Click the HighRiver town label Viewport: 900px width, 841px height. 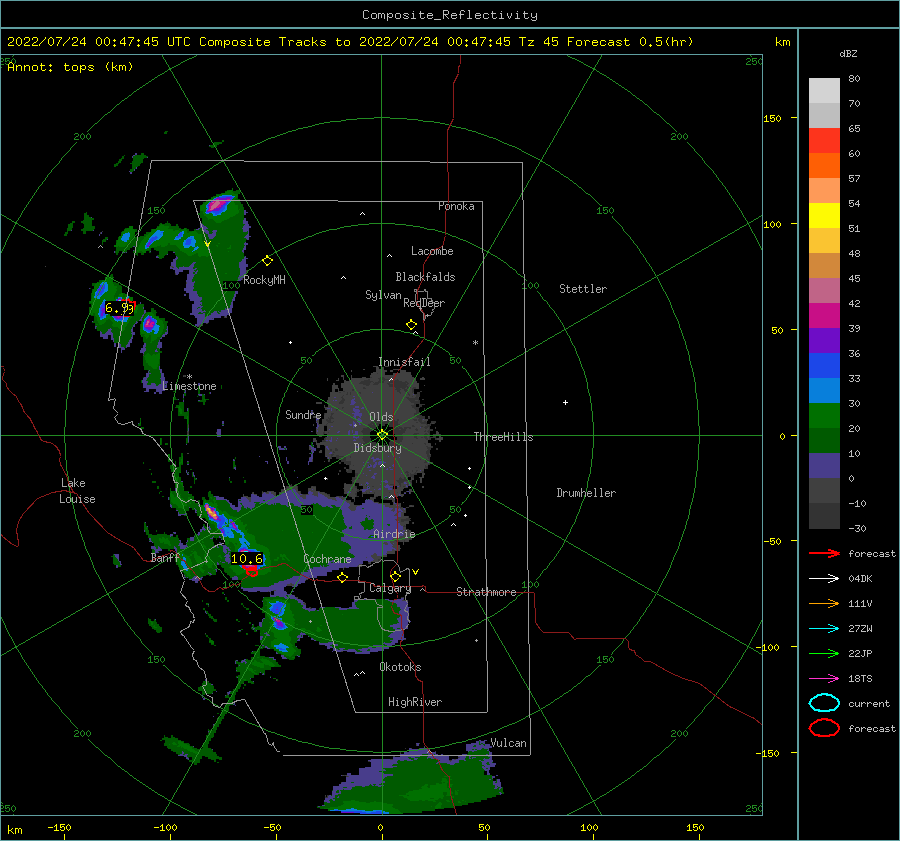(x=415, y=702)
